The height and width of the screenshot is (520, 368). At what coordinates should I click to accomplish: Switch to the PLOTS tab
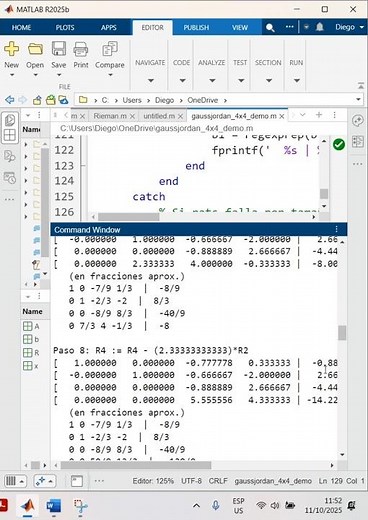pos(65,28)
